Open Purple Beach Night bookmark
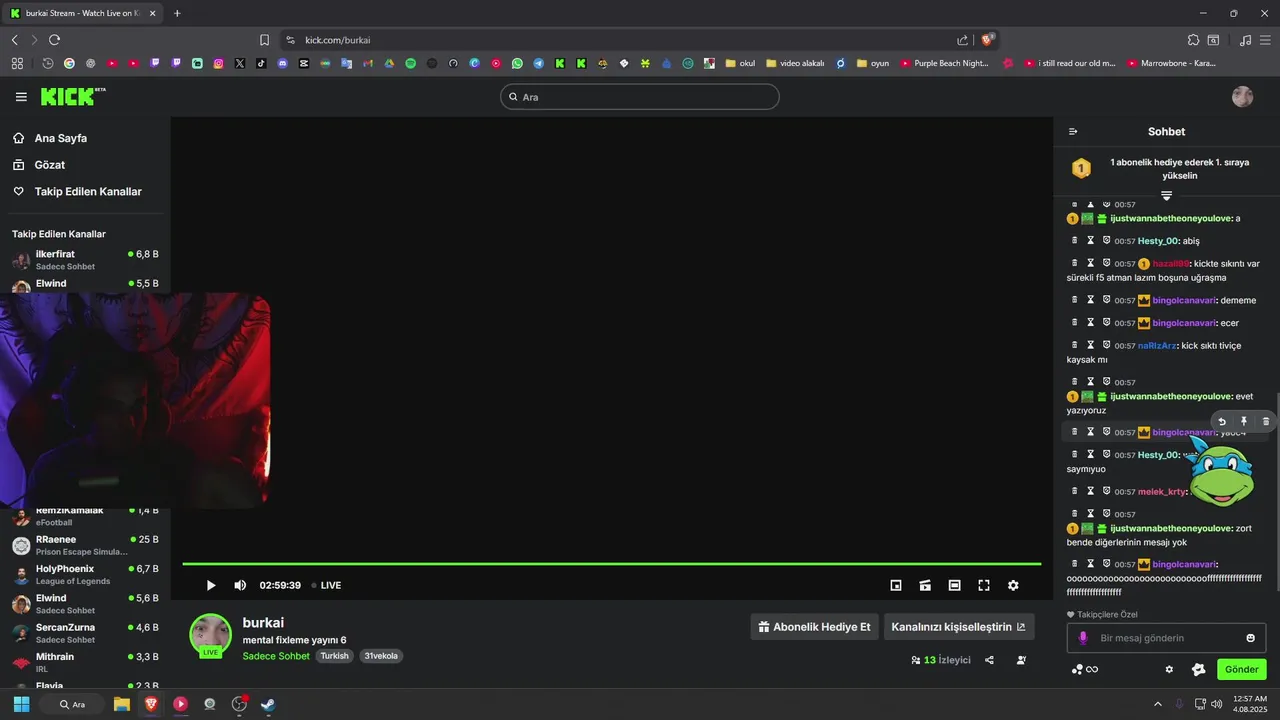This screenshot has width=1280, height=720. click(x=944, y=63)
